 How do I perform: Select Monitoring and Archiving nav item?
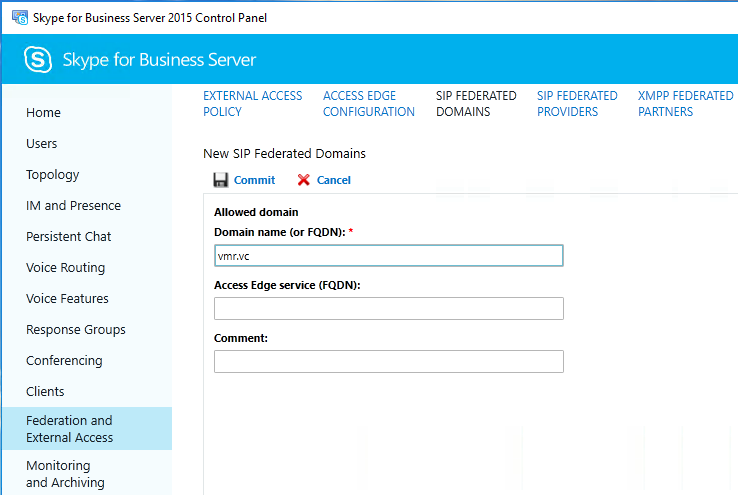65,474
